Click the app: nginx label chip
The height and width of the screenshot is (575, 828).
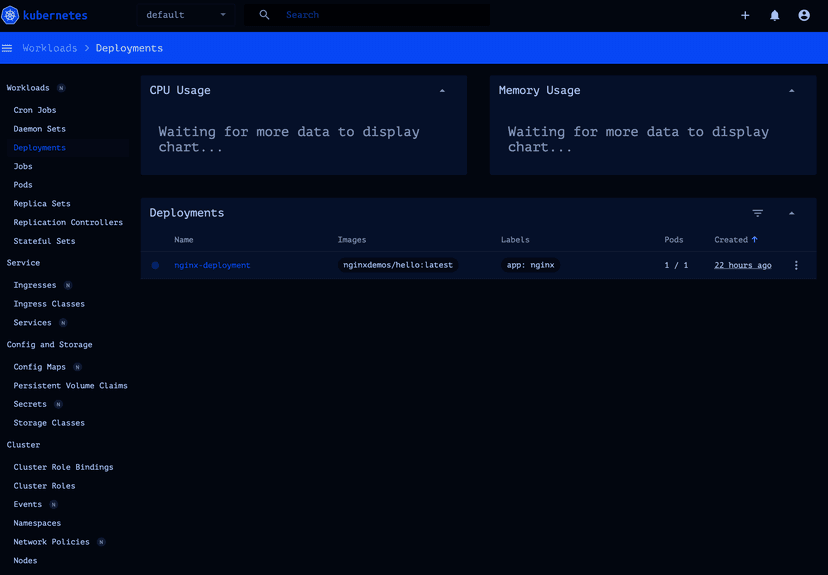530,266
